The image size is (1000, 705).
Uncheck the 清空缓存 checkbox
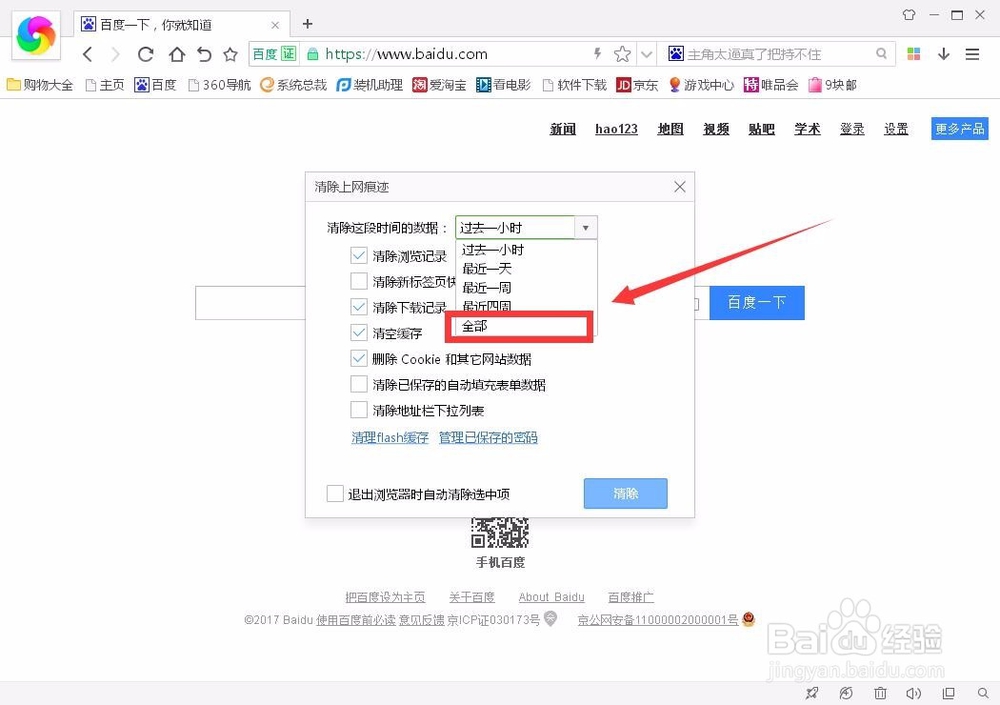tap(358, 331)
